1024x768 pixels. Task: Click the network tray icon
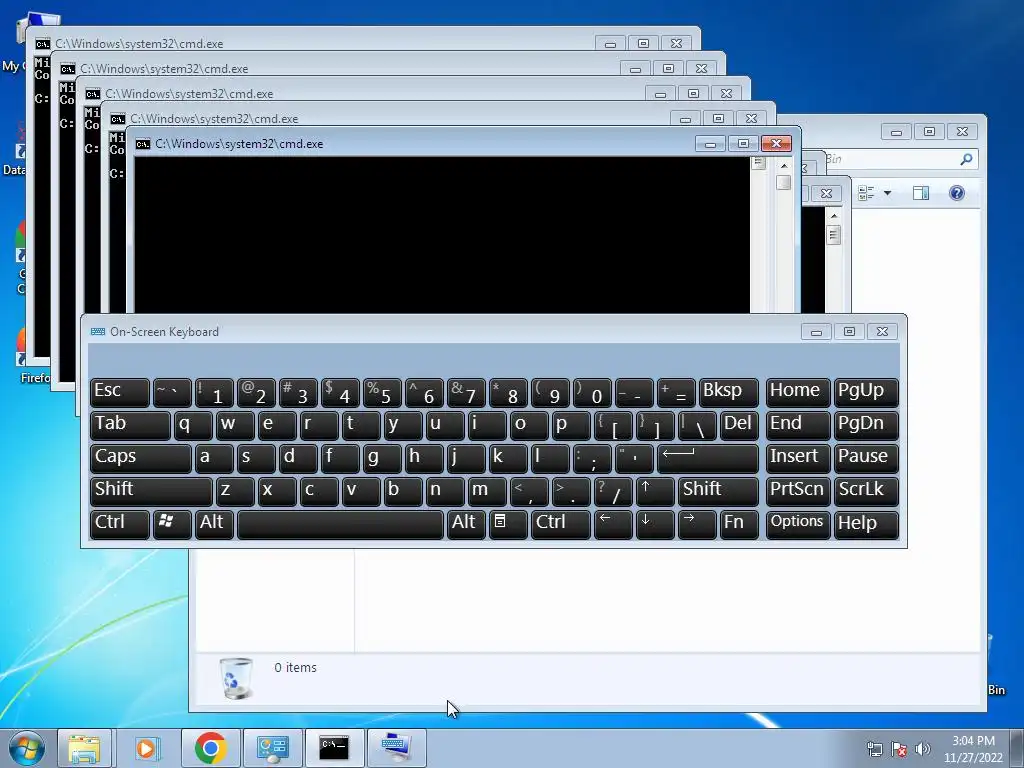coord(874,749)
